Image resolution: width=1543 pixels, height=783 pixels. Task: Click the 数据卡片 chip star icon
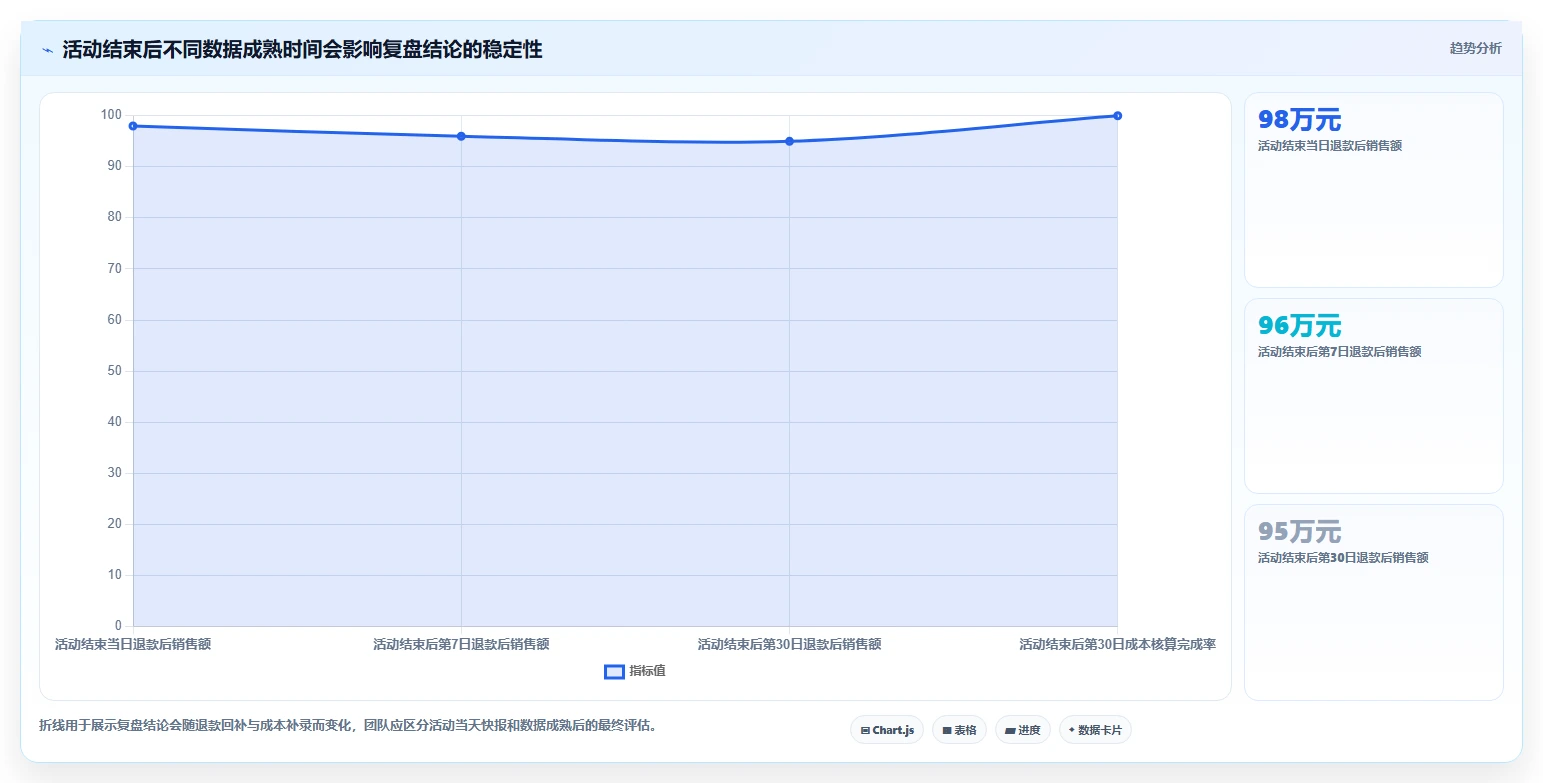[1071, 730]
